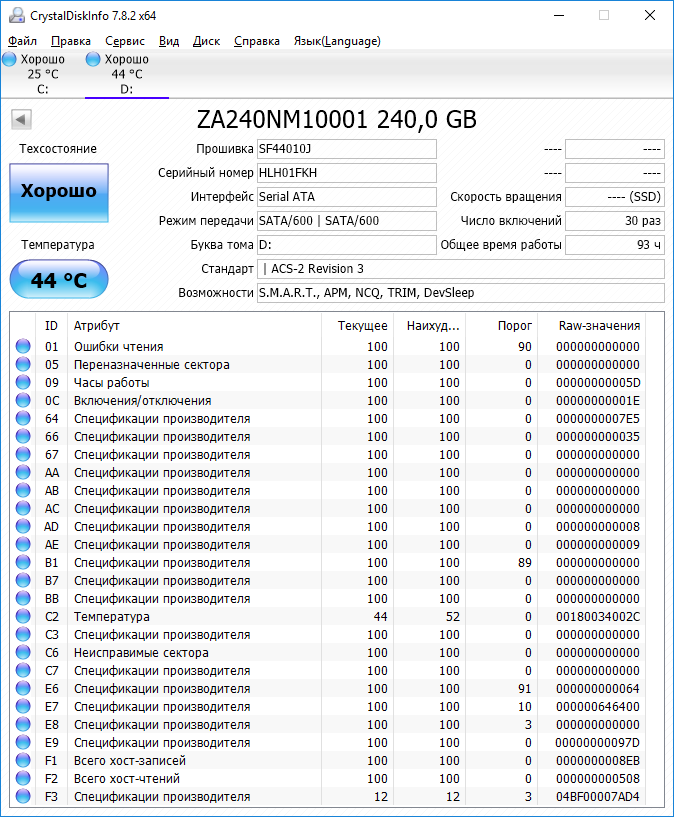Viewport: 674px width, 817px height.
Task: Click status circle for attribute 64
Action: 23,418
